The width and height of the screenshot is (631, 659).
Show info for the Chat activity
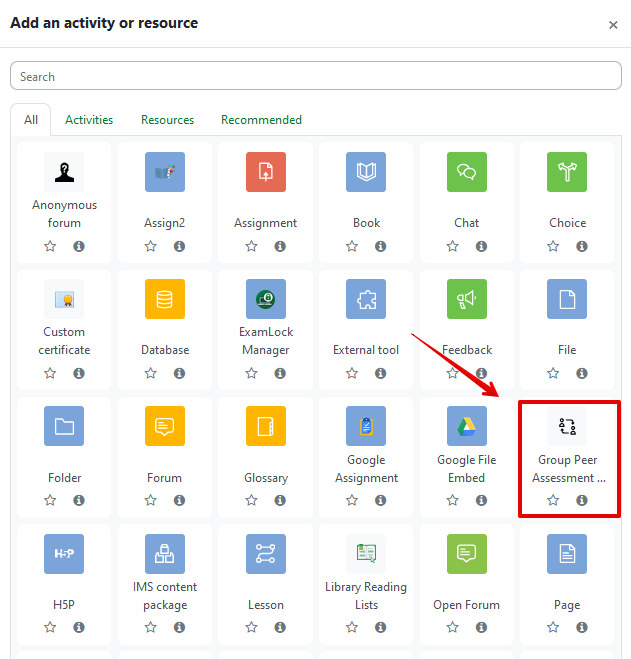coord(481,246)
